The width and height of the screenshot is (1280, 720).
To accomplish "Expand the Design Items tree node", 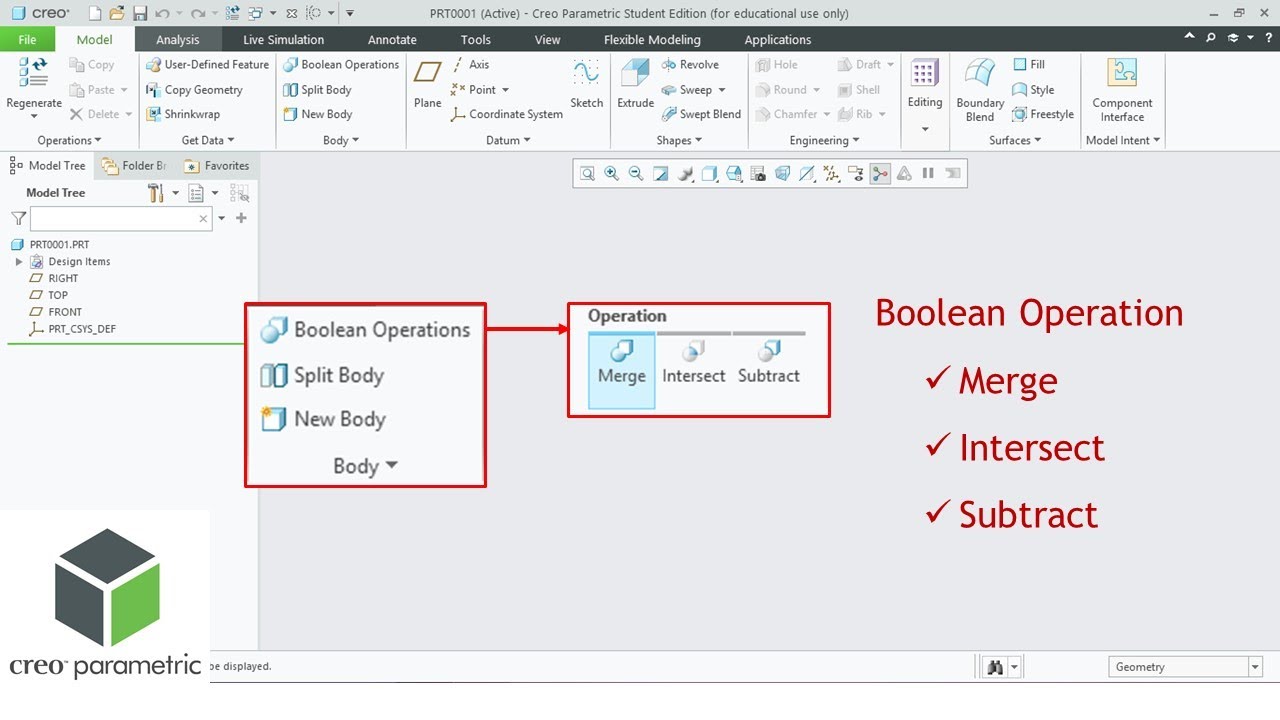I will 19,262.
